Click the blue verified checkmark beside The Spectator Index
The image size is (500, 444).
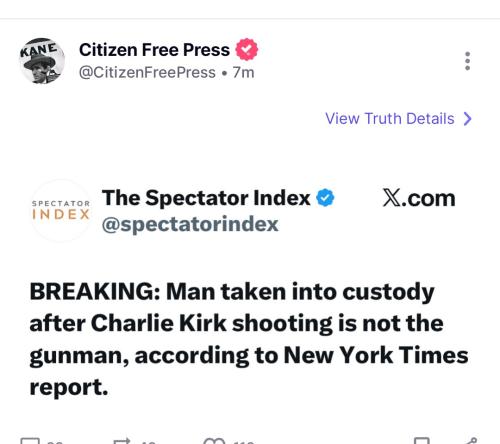tap(325, 198)
